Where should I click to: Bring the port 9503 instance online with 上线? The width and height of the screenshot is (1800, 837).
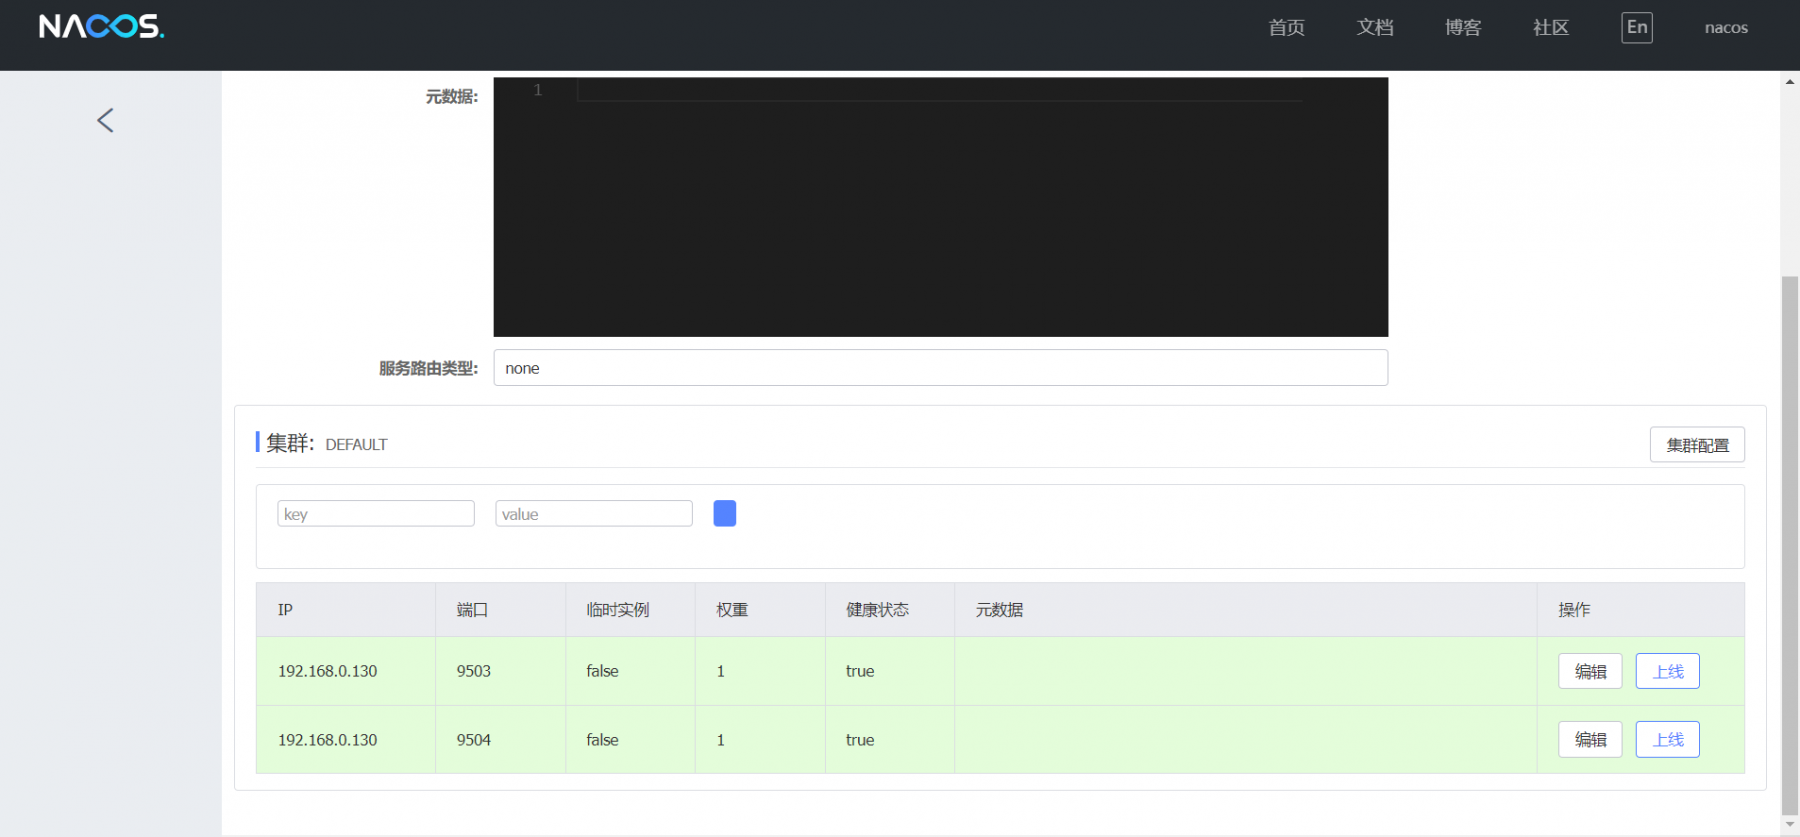coord(1668,671)
